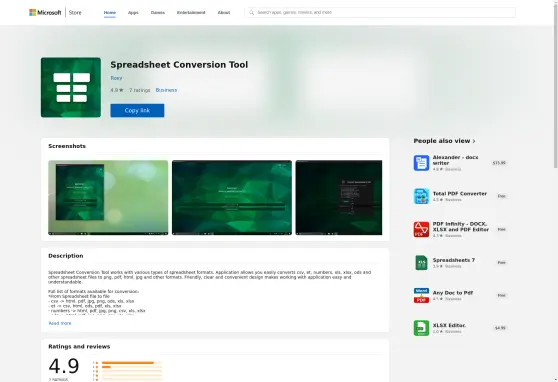Viewport: 558px width, 382px height.
Task: Open XLSX Editor app icon
Action: click(x=421, y=328)
